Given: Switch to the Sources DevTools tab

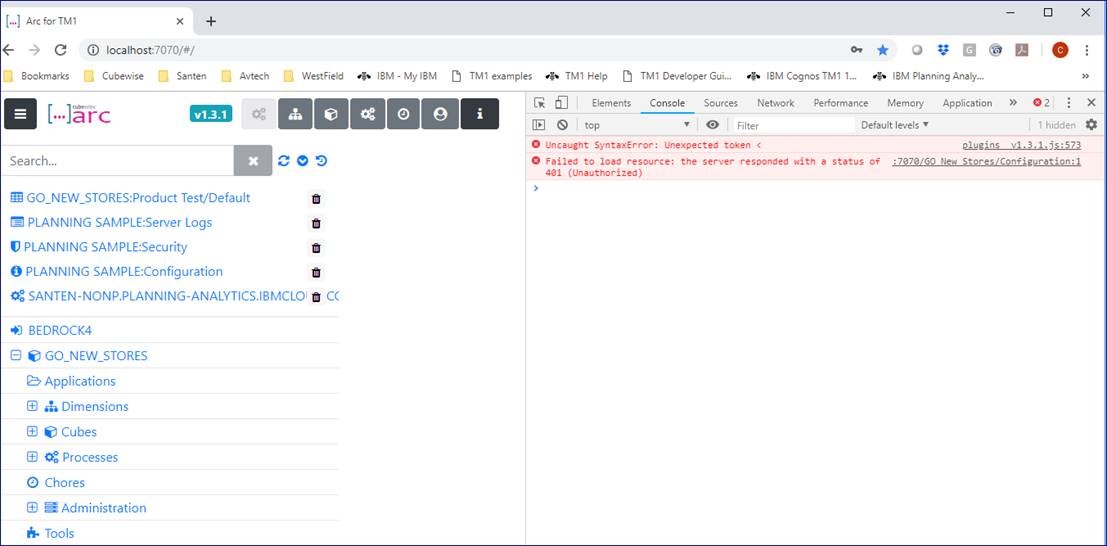Looking at the screenshot, I should point(721,103).
